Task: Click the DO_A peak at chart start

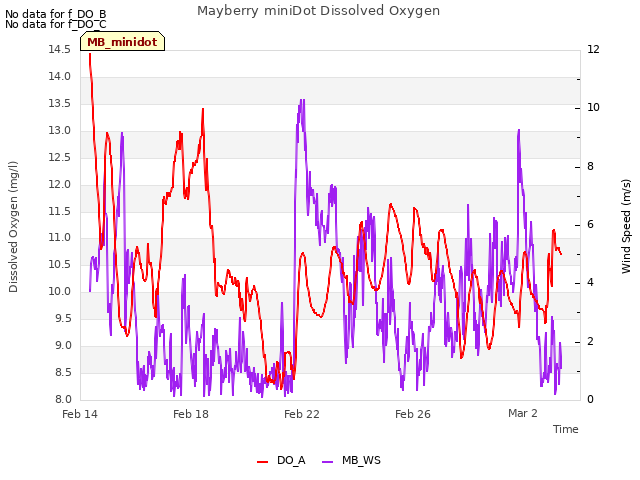Action: [90, 54]
